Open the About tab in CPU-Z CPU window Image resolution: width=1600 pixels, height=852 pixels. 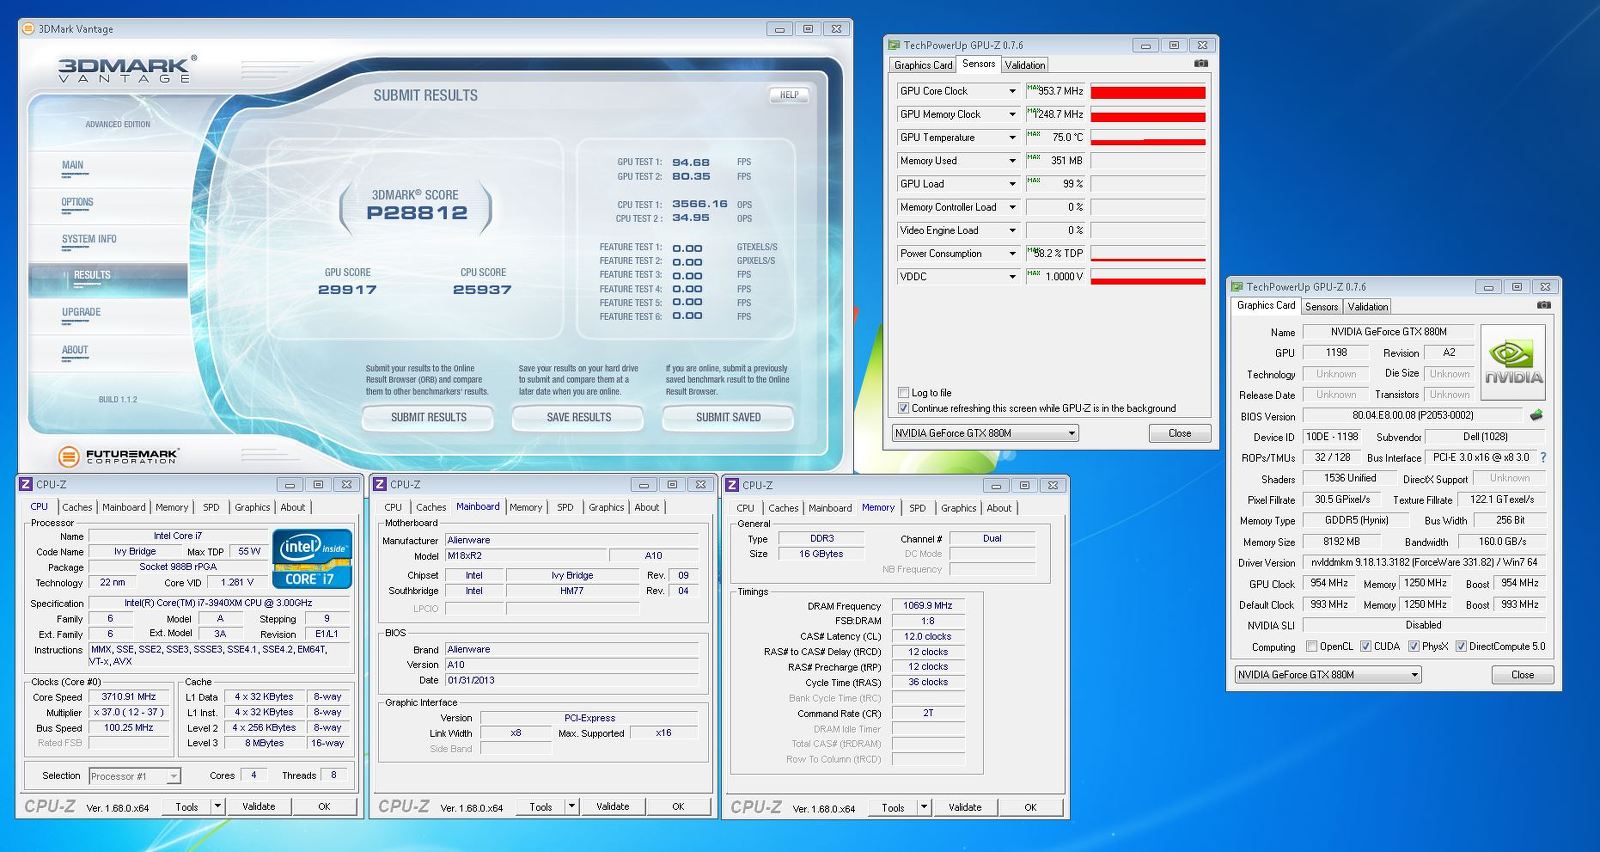[x=292, y=508]
